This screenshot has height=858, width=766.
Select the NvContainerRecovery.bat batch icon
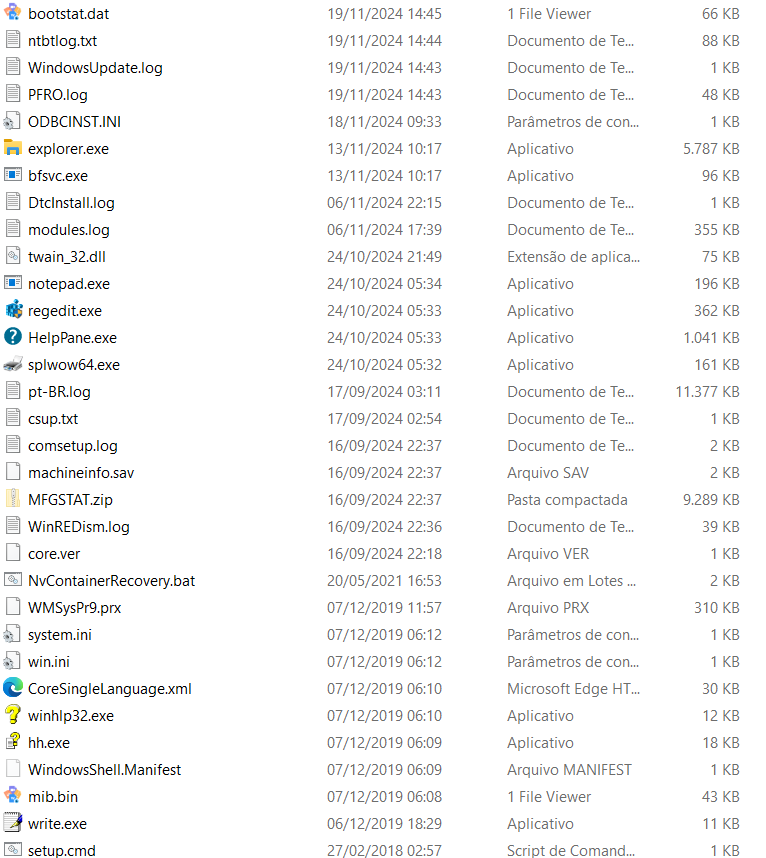pos(13,580)
